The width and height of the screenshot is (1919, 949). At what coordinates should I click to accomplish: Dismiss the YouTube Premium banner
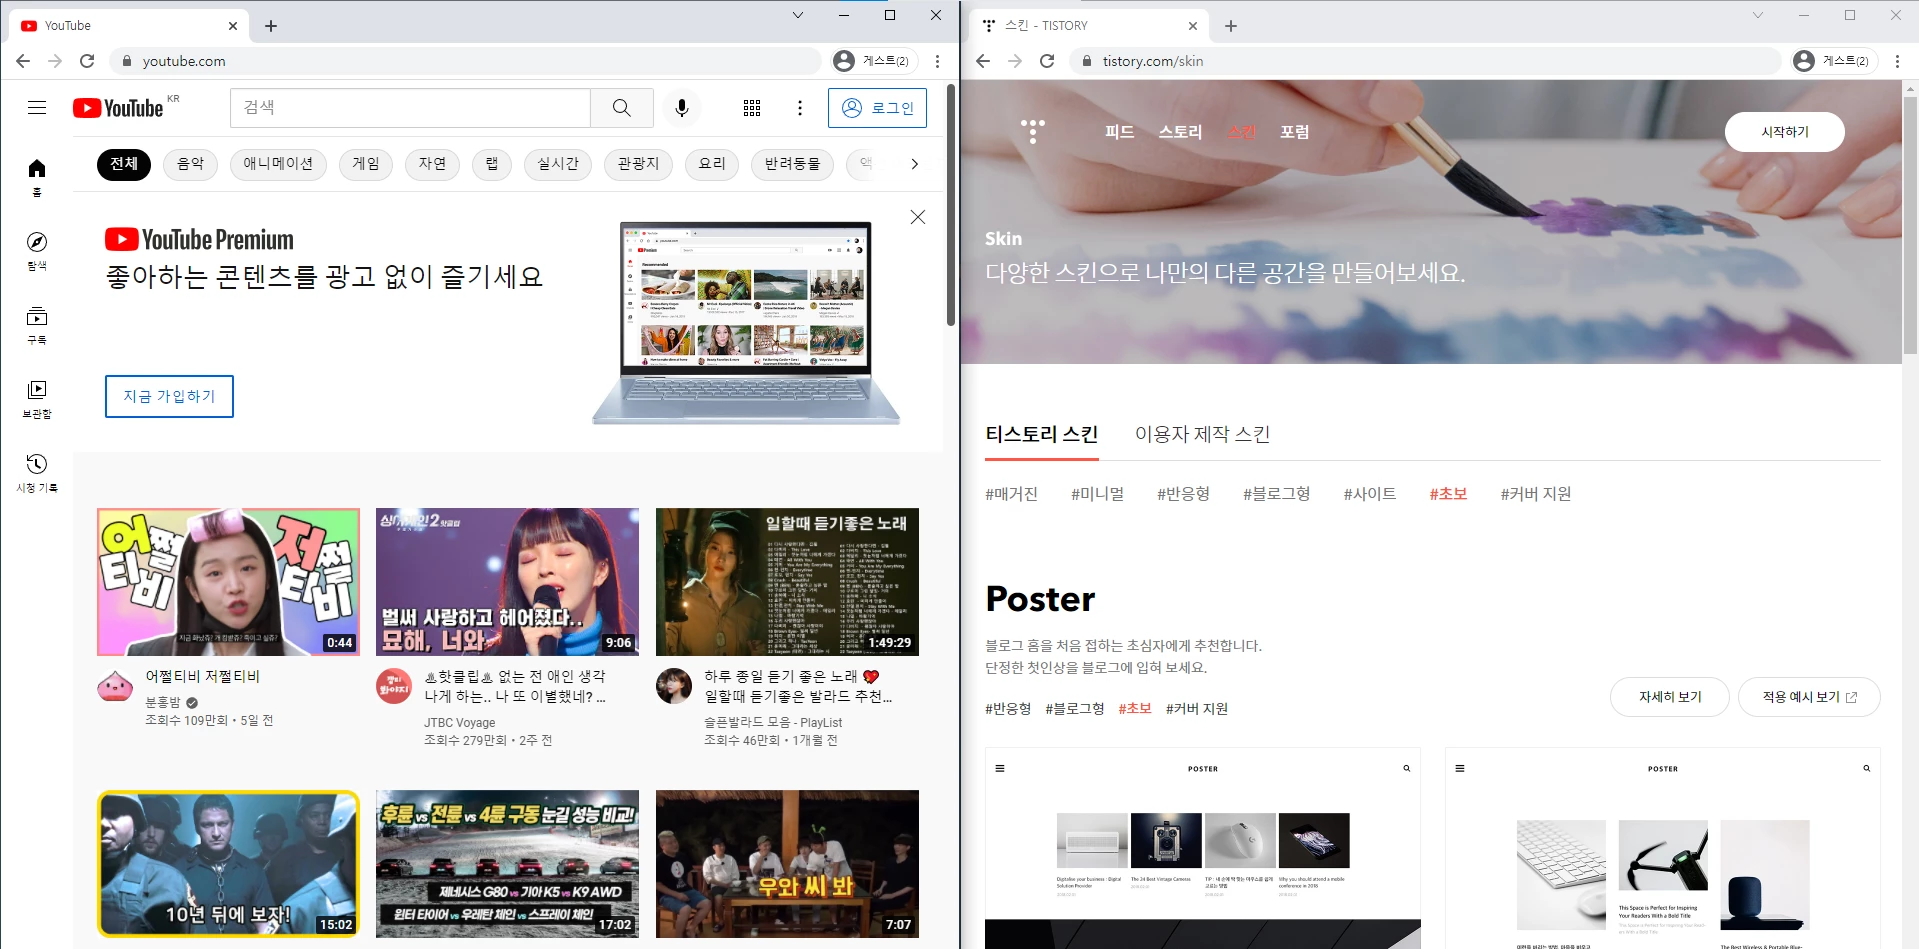918,217
